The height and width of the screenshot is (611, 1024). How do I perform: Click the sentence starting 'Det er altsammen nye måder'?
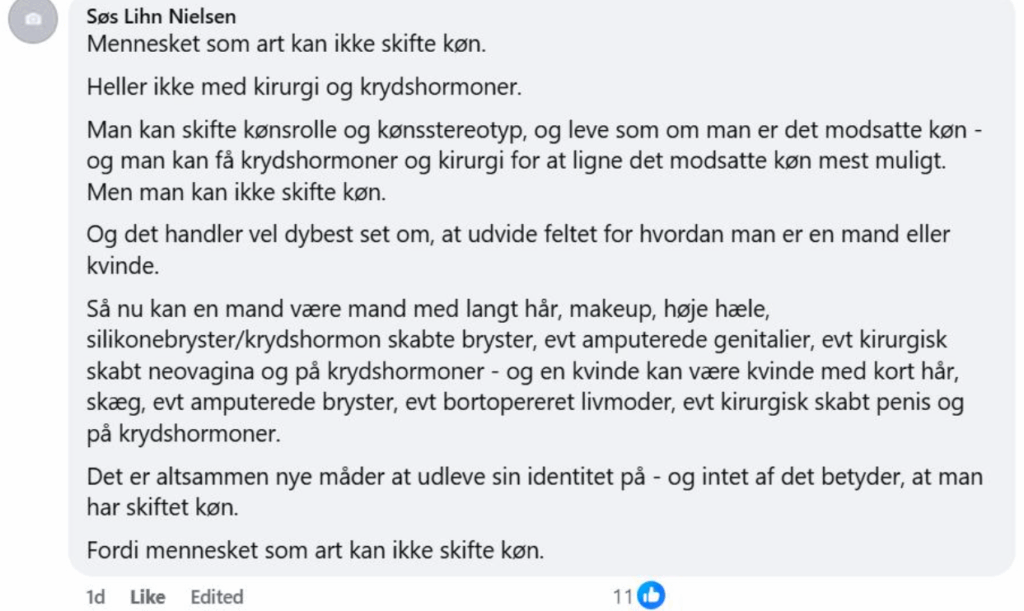[534, 476]
